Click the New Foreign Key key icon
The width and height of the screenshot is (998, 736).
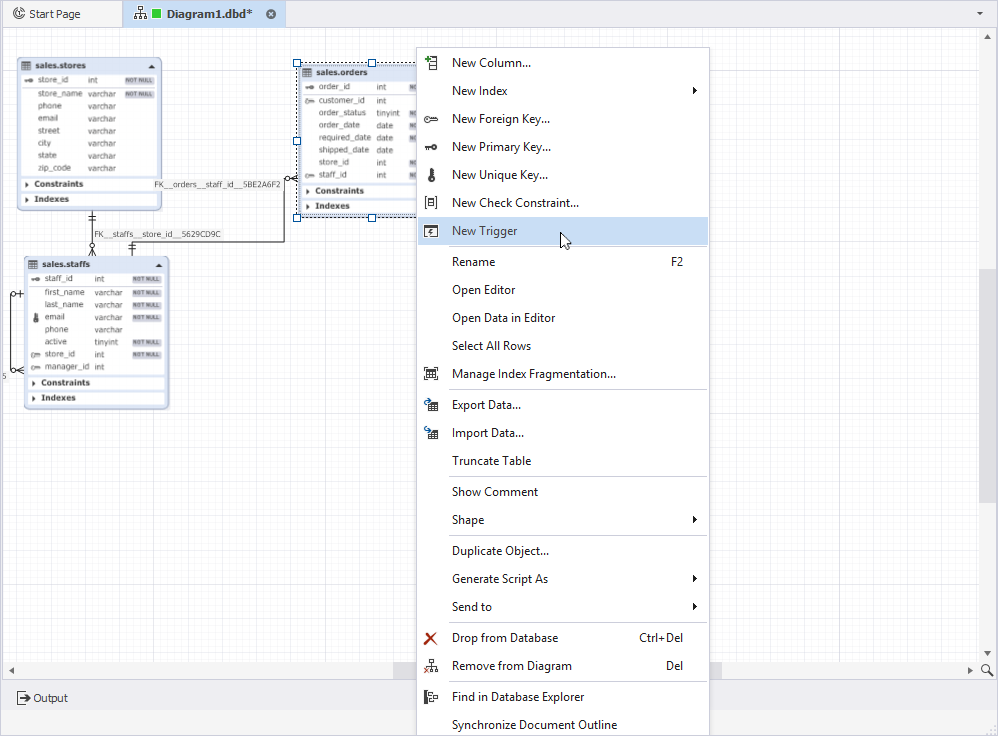coord(431,119)
